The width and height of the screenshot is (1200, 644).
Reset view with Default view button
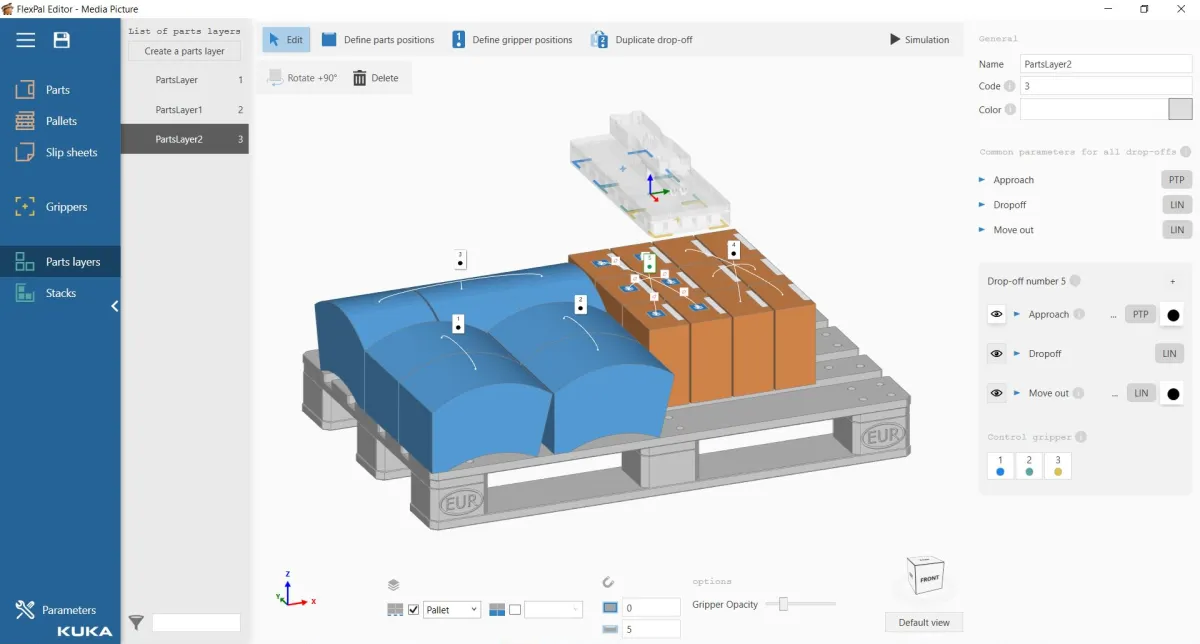(x=923, y=622)
